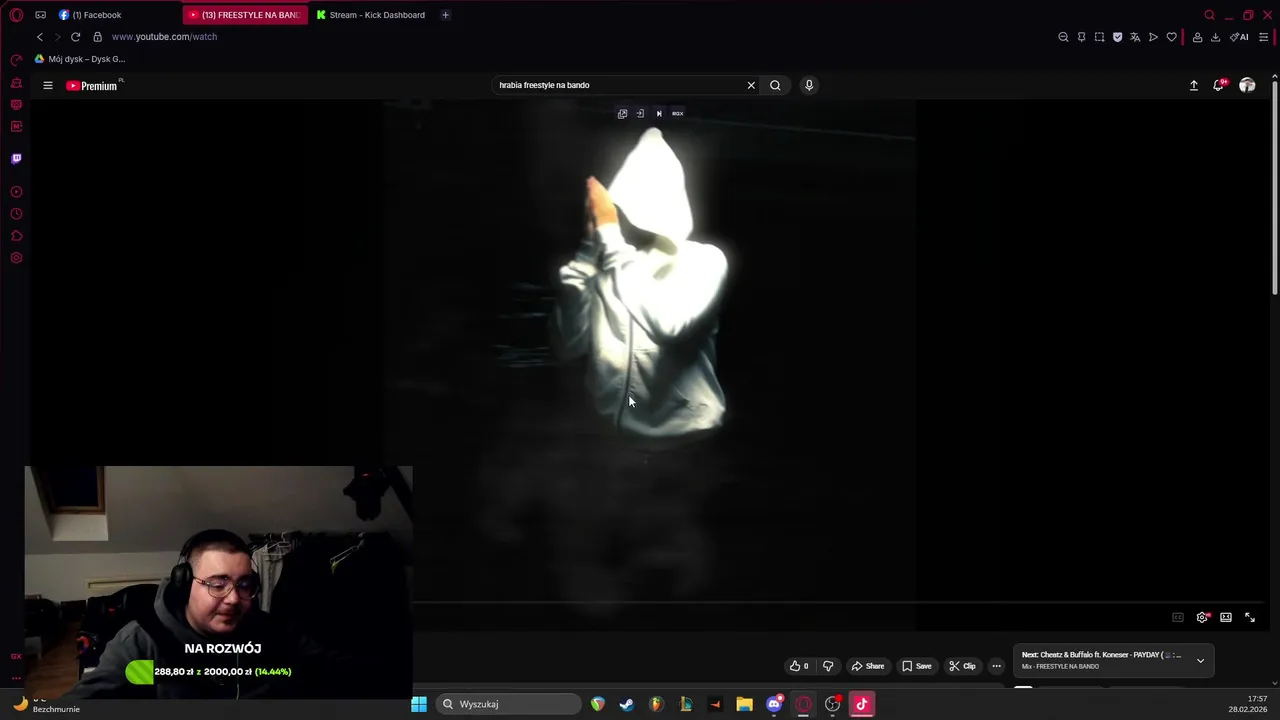Screen dimensions: 1280x720
Task: Focus the address bar with youtube.com/watch
Action: click(x=164, y=37)
